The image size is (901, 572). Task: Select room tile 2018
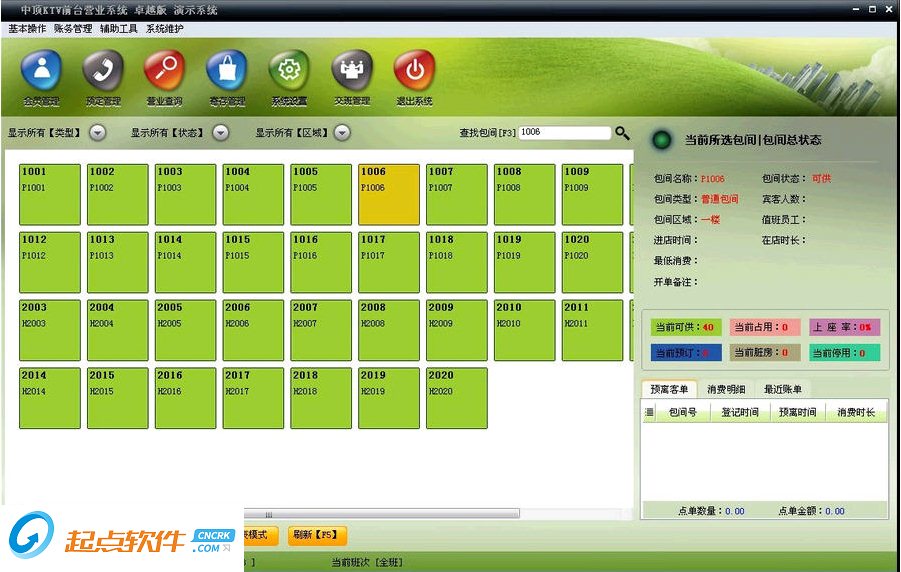(321, 398)
